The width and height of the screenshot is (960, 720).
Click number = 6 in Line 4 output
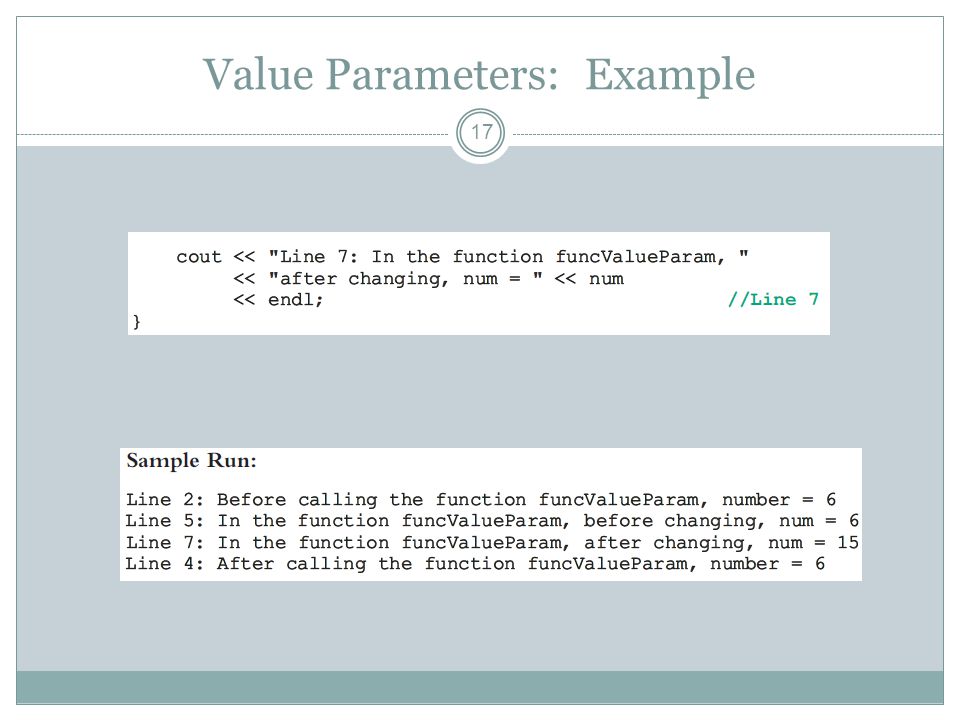coord(767,564)
